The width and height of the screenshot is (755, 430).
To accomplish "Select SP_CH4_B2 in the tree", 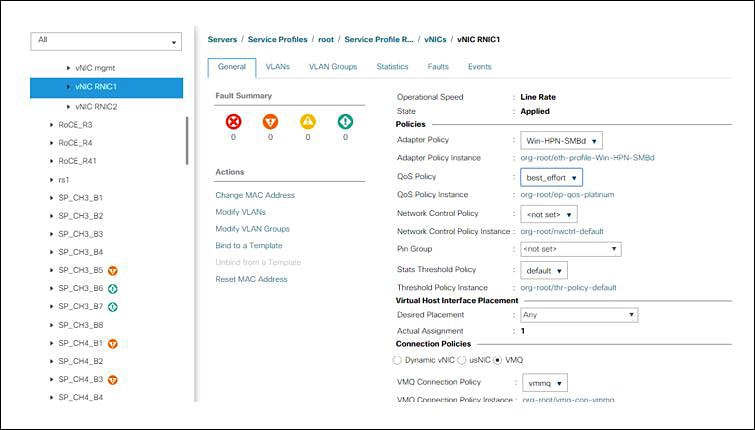I will (80, 361).
